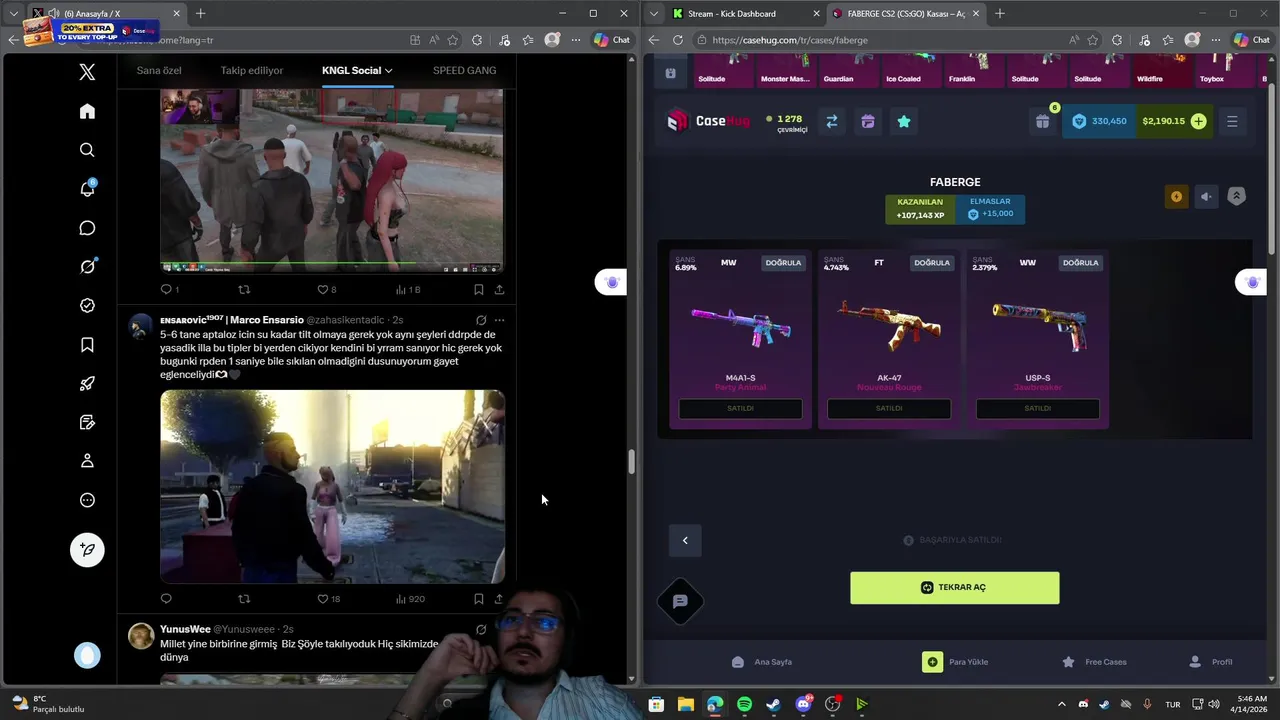
Task: Open Copilot Chat in the right browser
Action: click(1252, 40)
